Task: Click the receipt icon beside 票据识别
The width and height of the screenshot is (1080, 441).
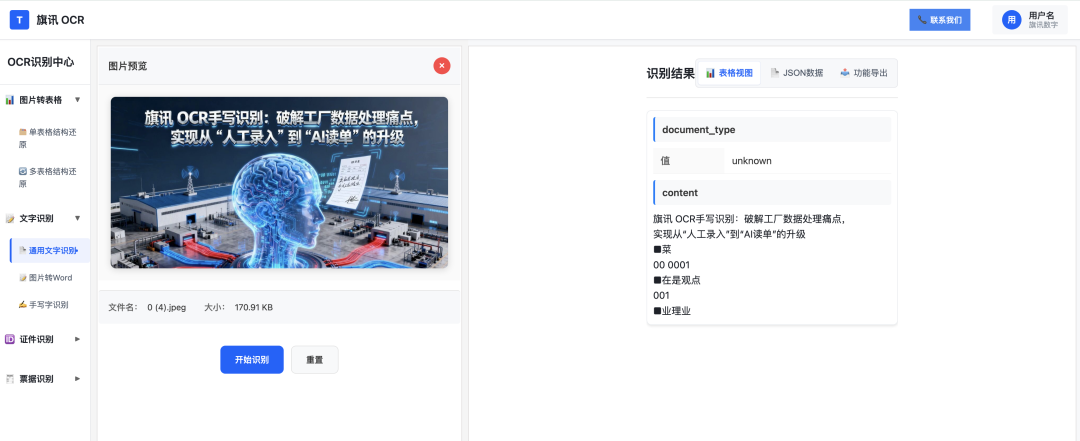Action: click(x=10, y=378)
